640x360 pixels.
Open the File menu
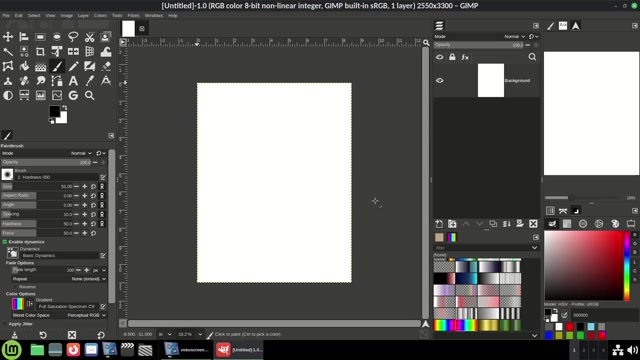[6, 16]
